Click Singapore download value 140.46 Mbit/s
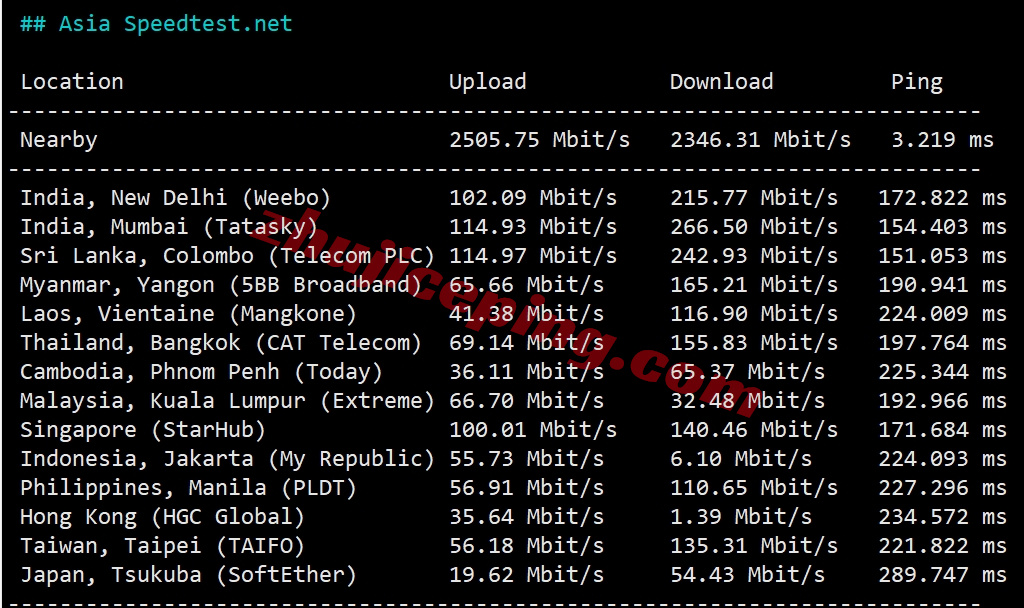 click(x=754, y=430)
